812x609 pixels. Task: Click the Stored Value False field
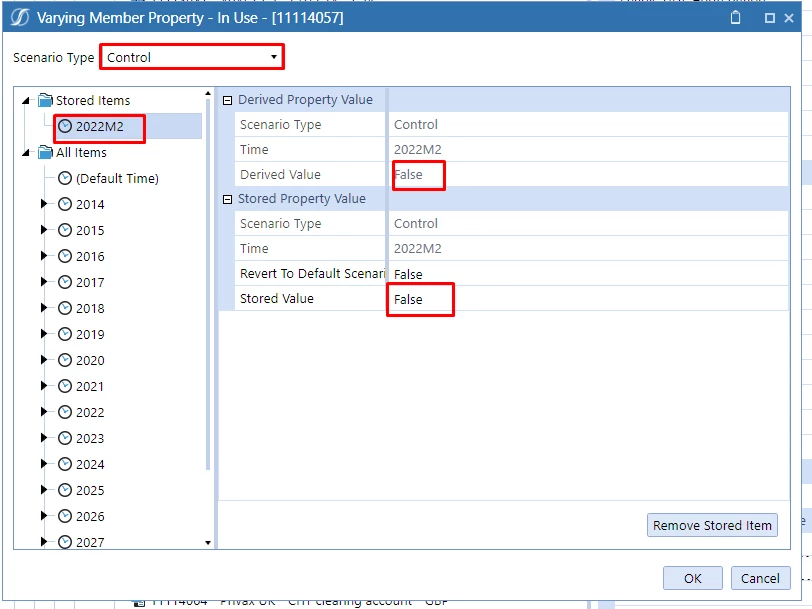588,299
